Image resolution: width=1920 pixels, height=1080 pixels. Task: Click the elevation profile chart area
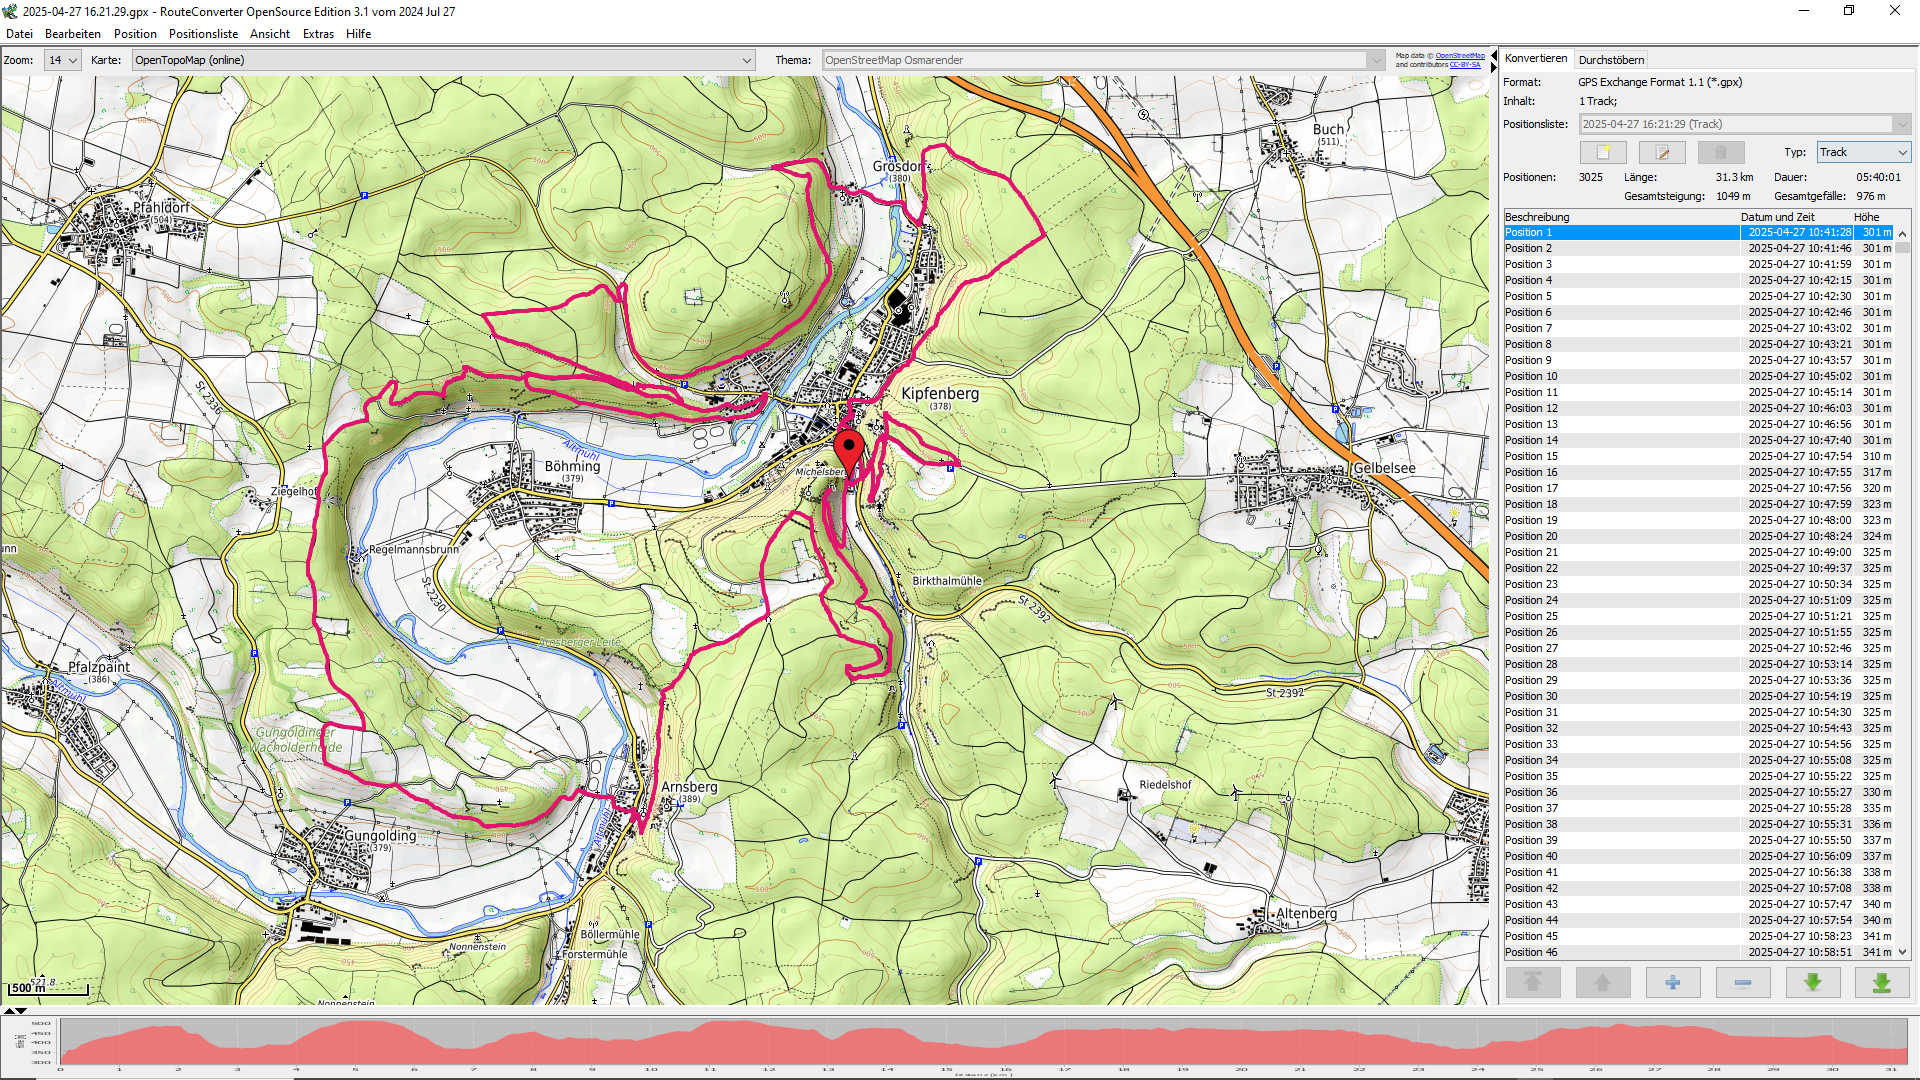[x=984, y=1042]
